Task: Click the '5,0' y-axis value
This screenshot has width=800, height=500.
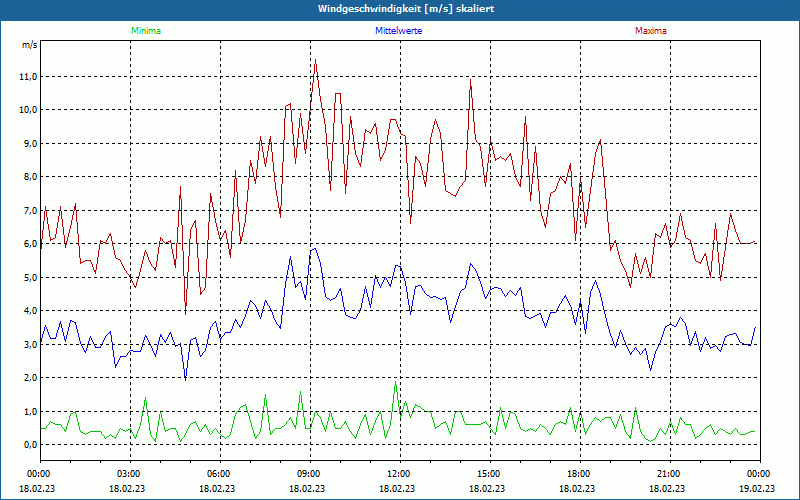Action: (30, 278)
